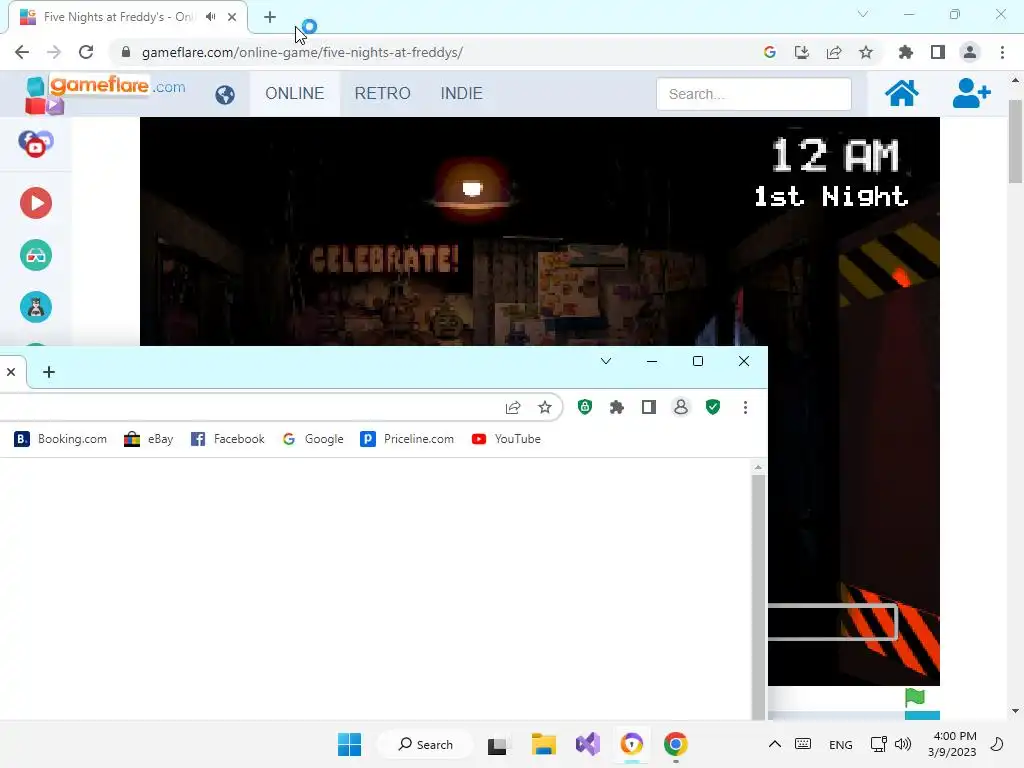This screenshot has width=1024, height=768.
Task: Click the green checkmark shield icon
Action: coord(713,408)
